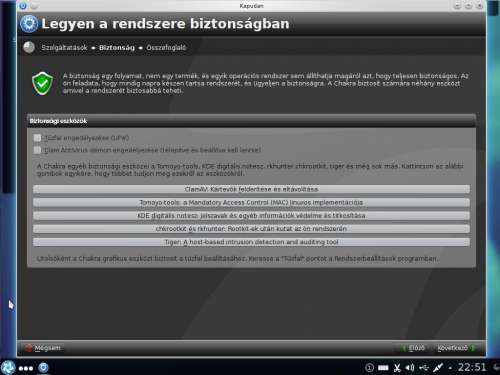Open the chkrootkit és rkhunter button
Viewport: 500px width, 375px height.
coord(251,229)
